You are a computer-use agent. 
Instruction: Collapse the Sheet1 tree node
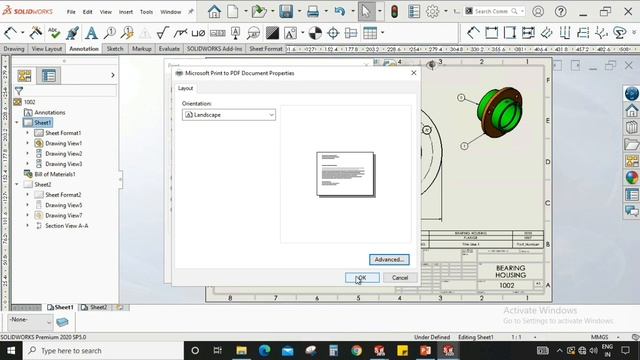pos(17,122)
